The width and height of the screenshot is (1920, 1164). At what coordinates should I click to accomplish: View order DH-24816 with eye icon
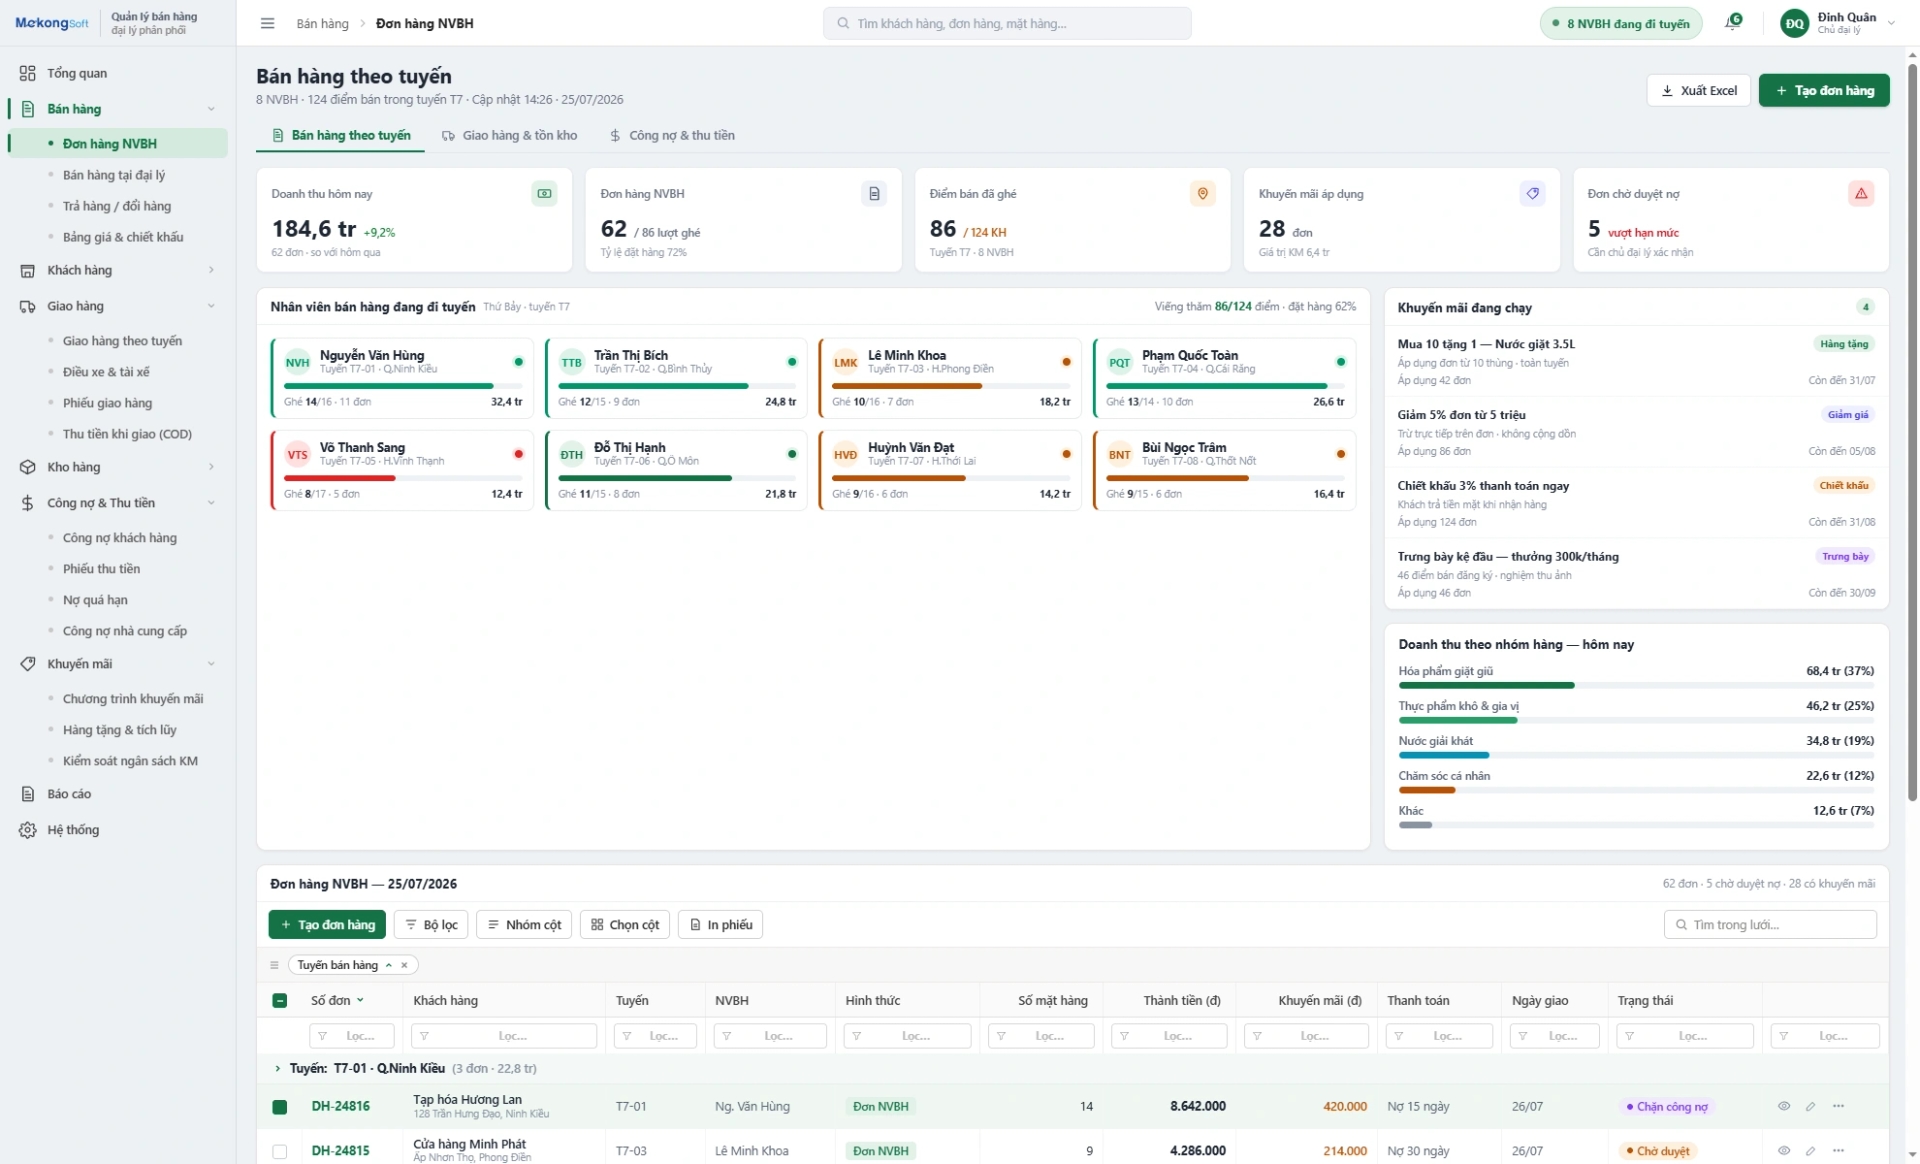tap(1783, 1106)
